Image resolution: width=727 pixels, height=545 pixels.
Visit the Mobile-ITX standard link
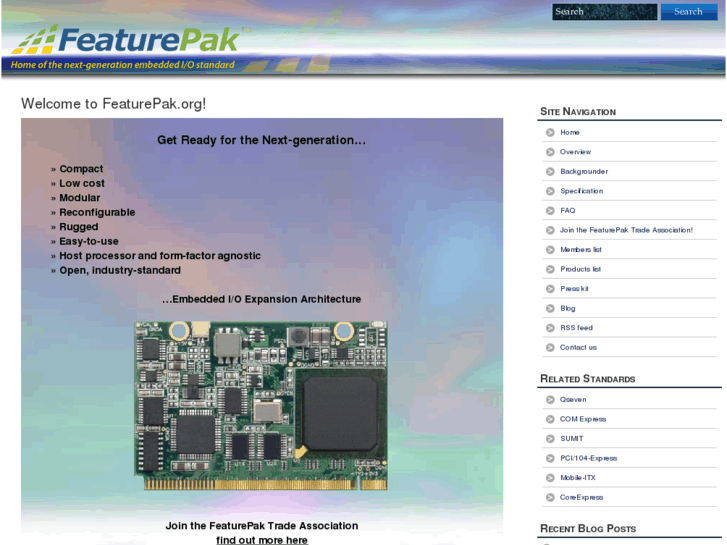(x=578, y=477)
